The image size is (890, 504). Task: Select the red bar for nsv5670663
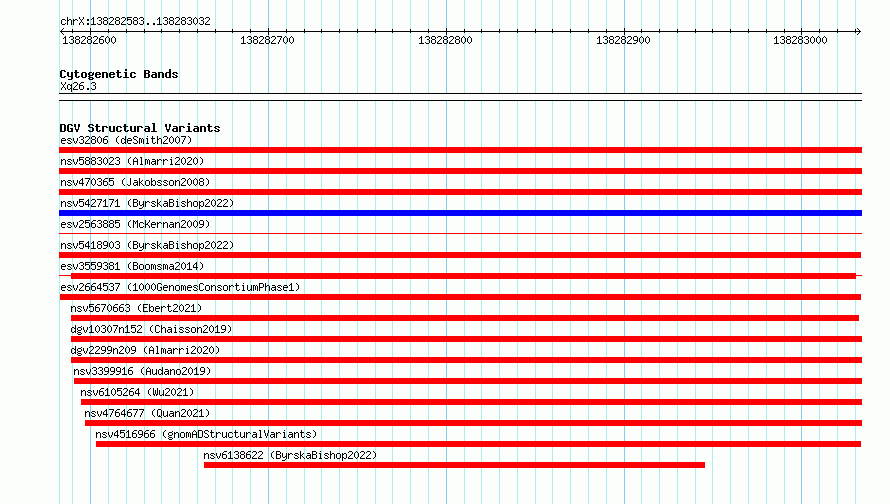[x=465, y=318]
